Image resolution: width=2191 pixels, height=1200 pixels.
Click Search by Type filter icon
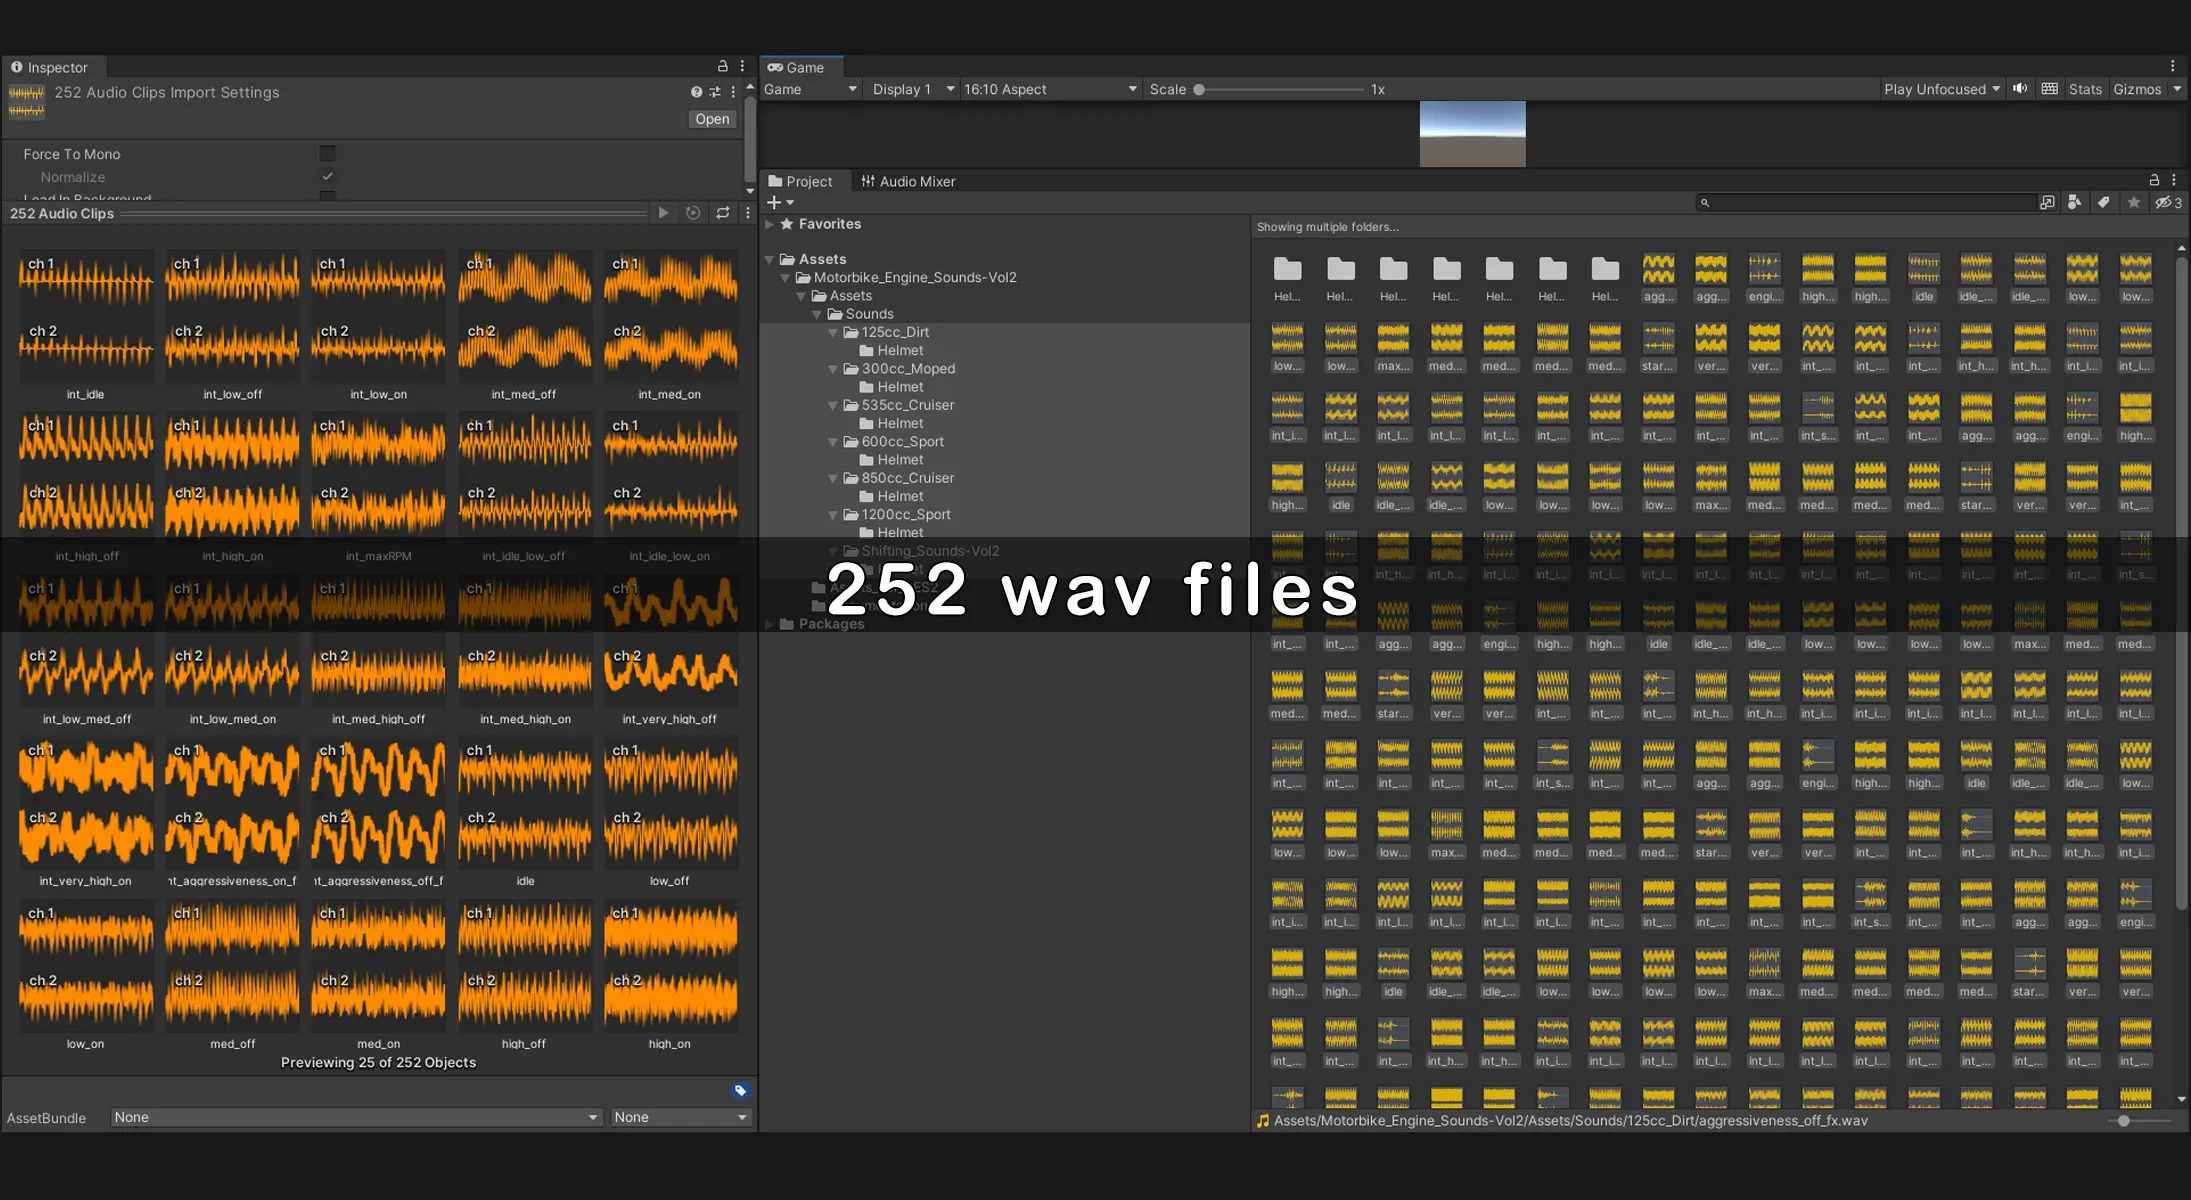2074,203
